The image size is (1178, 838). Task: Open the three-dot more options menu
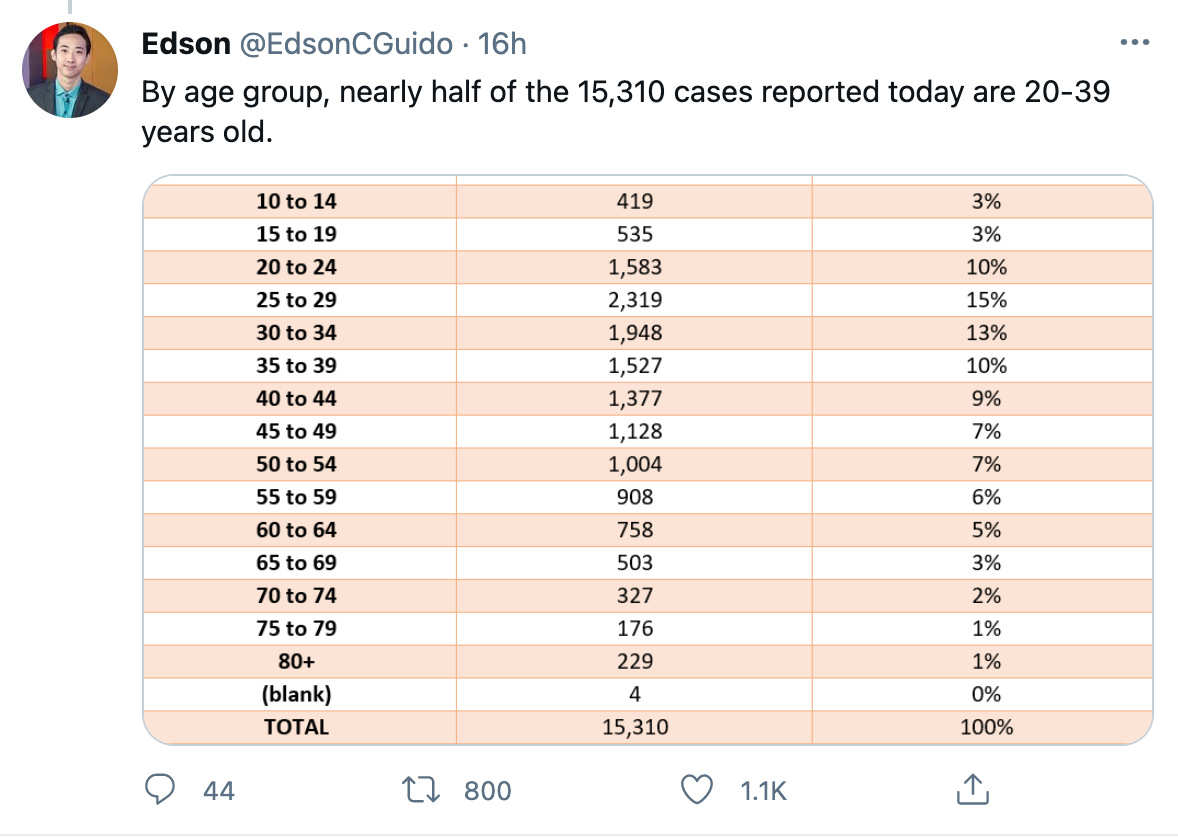click(1134, 43)
